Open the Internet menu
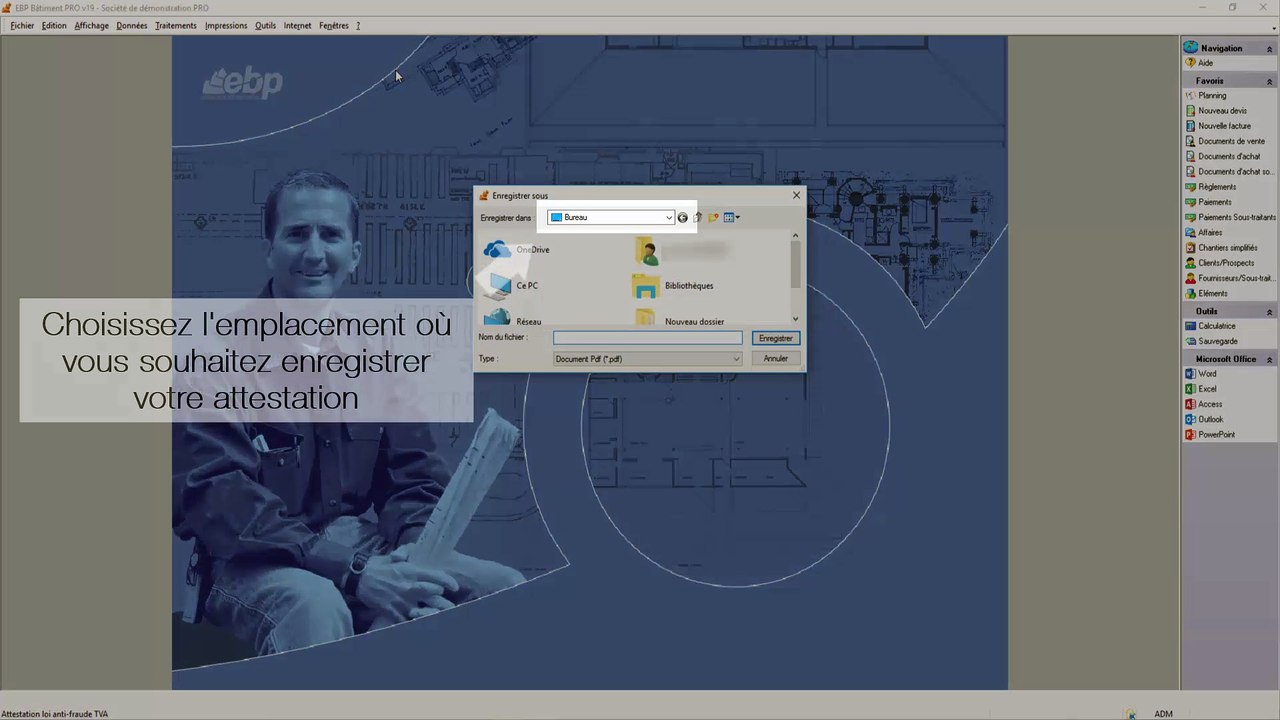1280x720 pixels. (x=297, y=26)
